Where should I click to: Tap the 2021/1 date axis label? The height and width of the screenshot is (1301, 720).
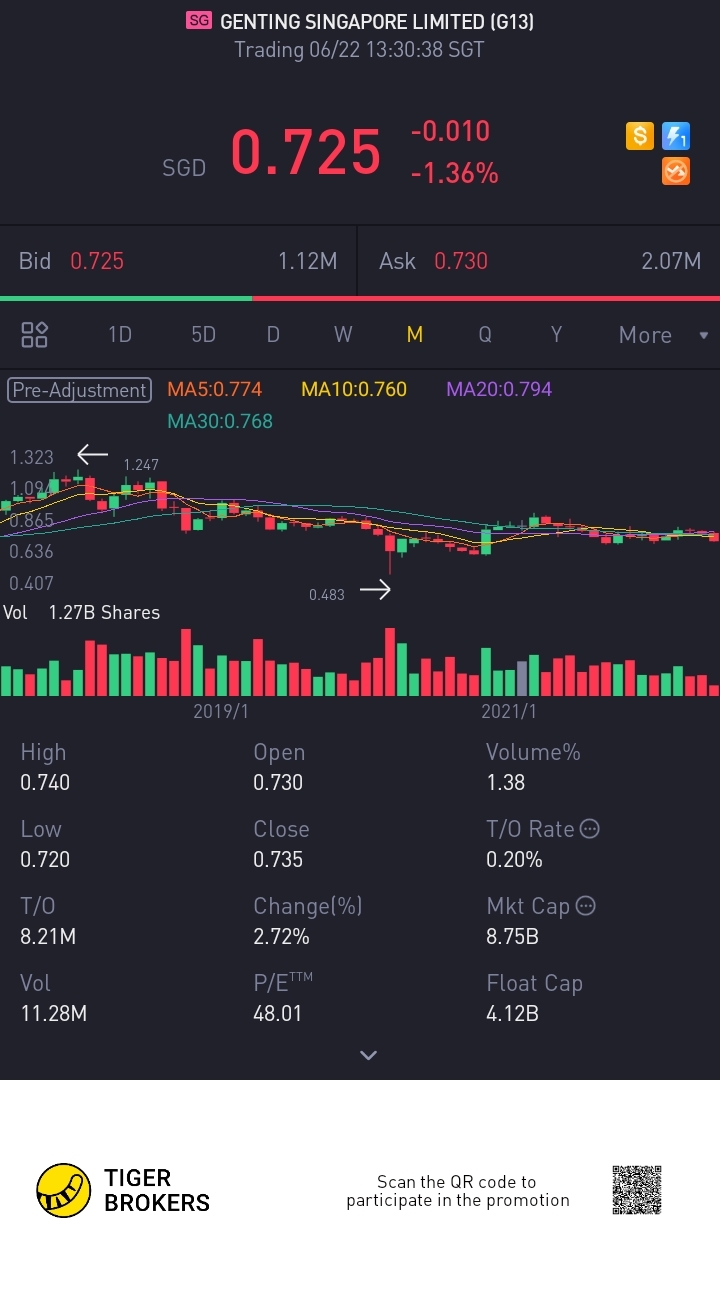(509, 711)
